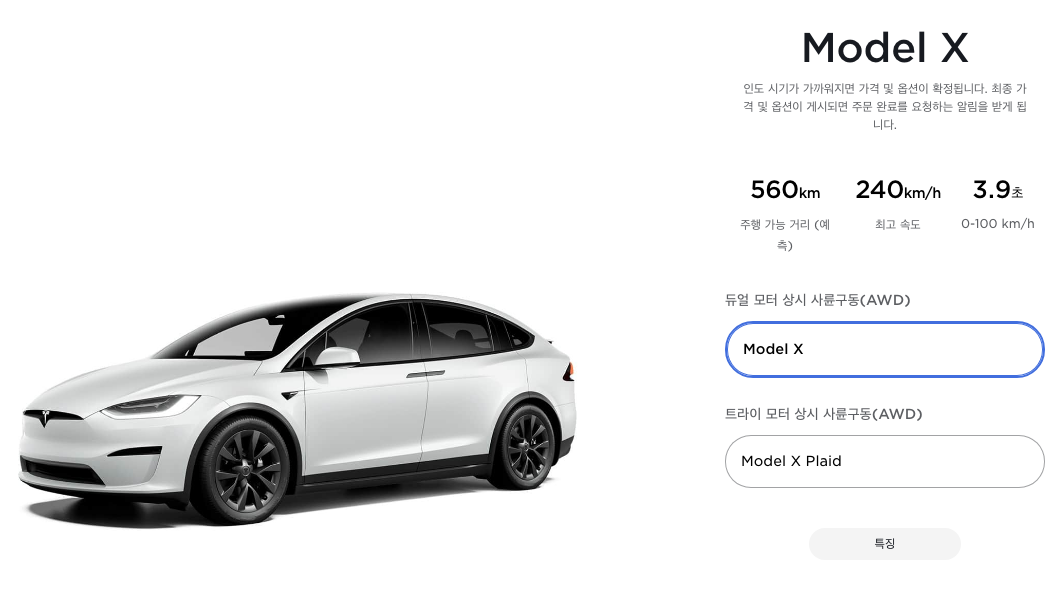The width and height of the screenshot is (1059, 591).
Task: Click the 3.9초 acceleration statistic
Action: click(x=998, y=190)
